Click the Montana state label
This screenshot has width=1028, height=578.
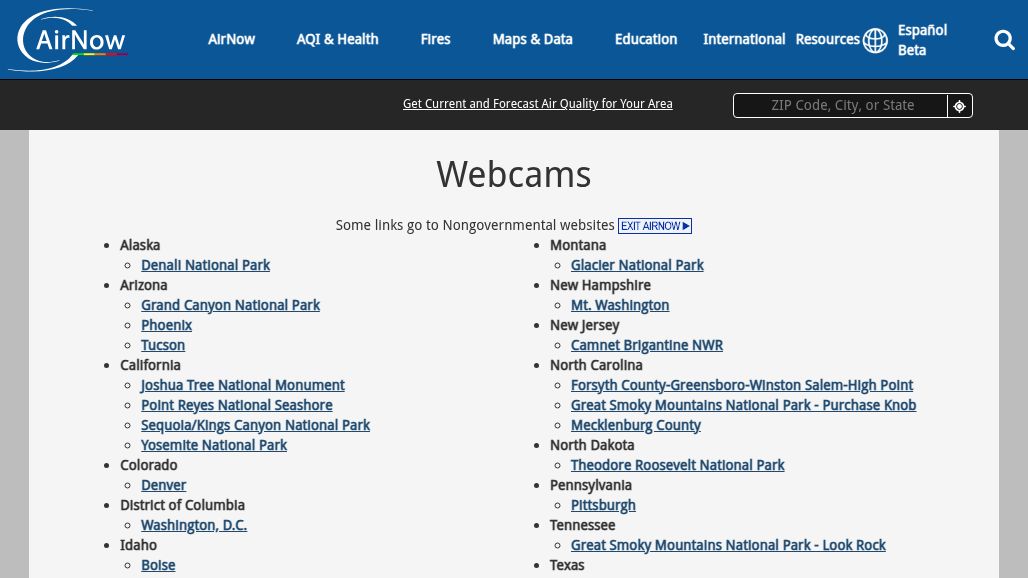(x=578, y=245)
